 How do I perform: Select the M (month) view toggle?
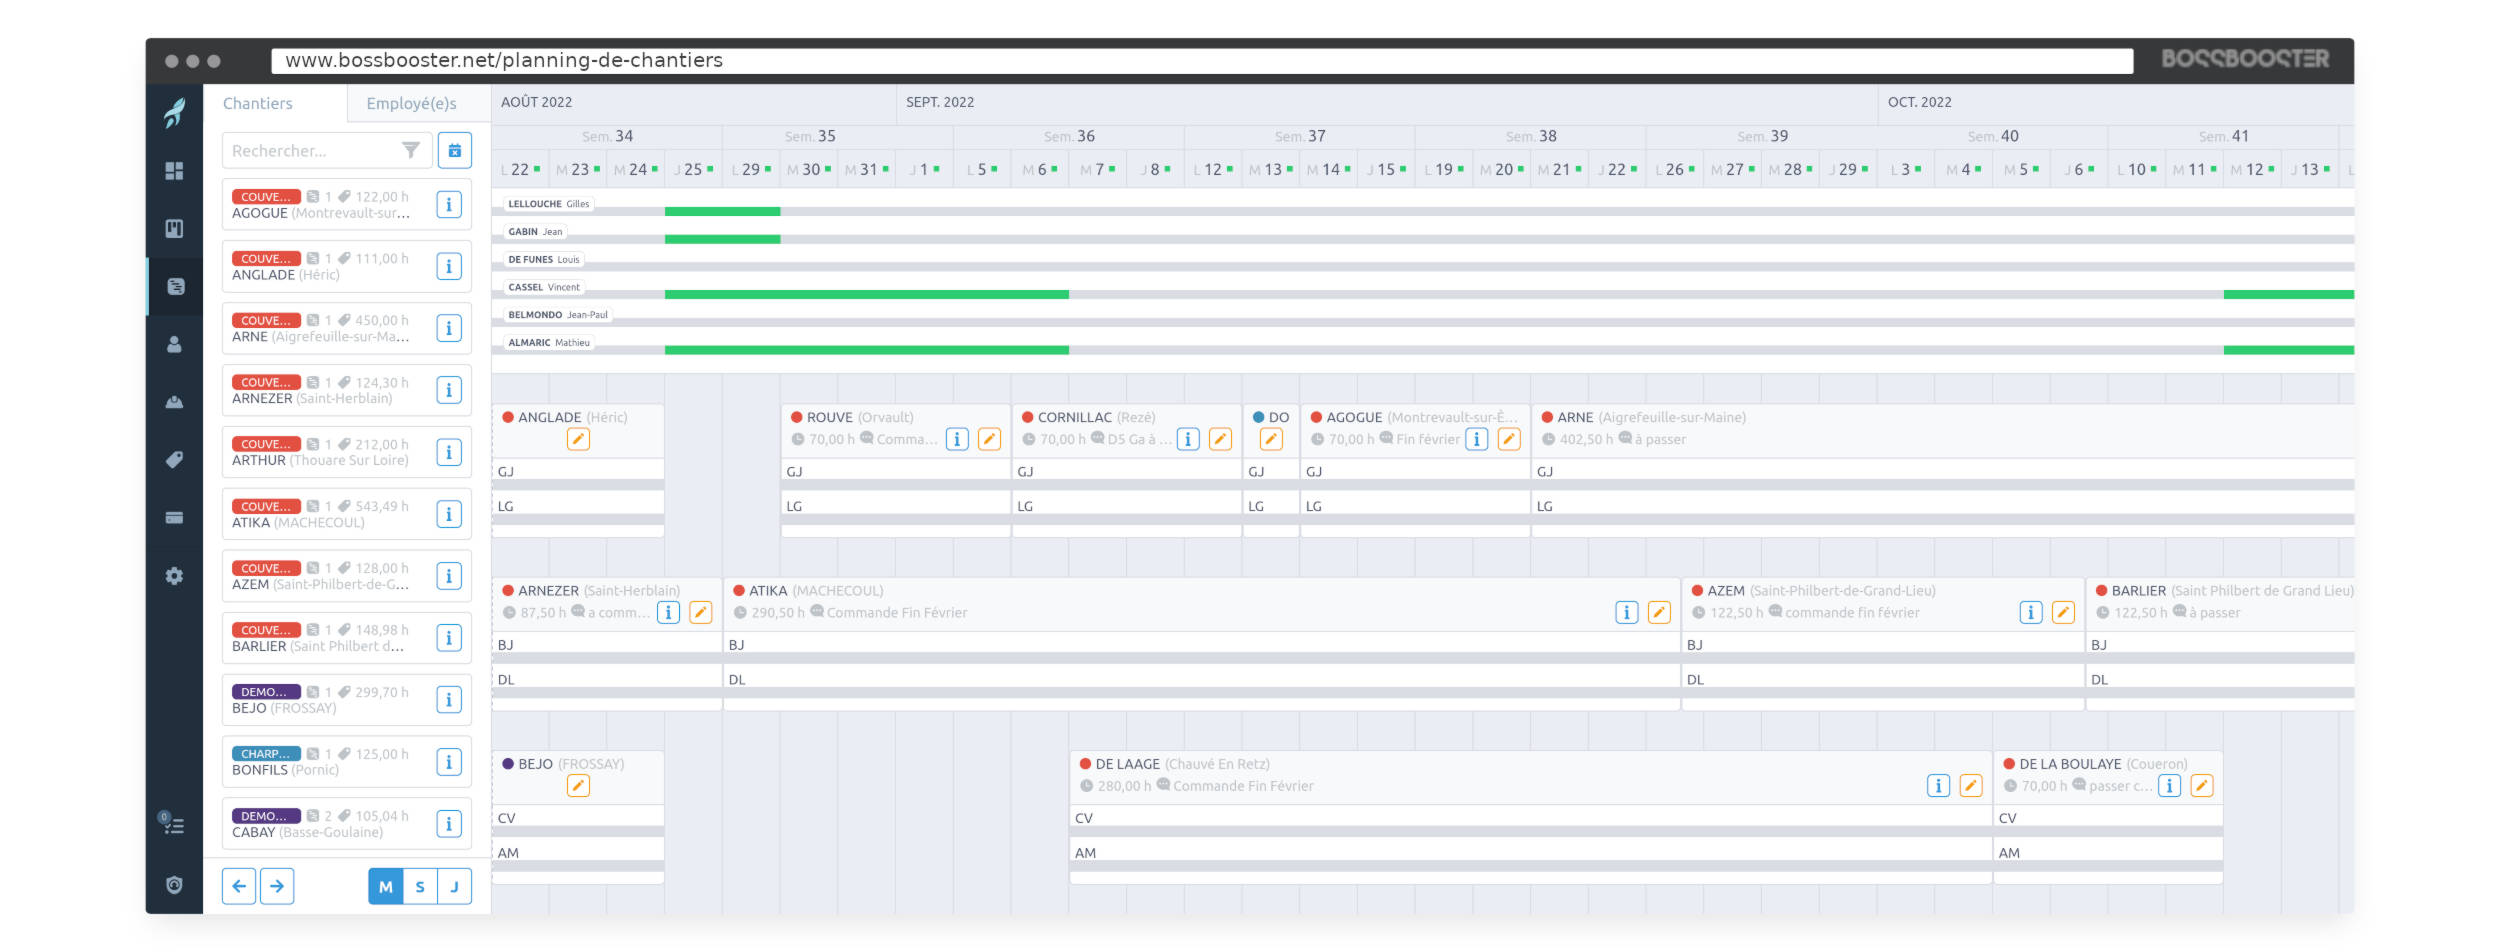386,887
